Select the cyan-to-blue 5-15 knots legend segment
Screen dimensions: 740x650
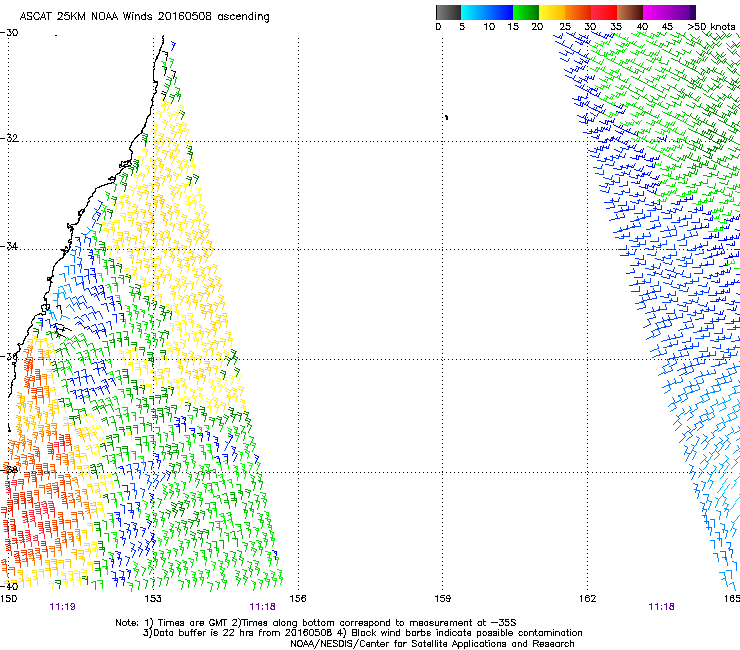[x=487, y=12]
